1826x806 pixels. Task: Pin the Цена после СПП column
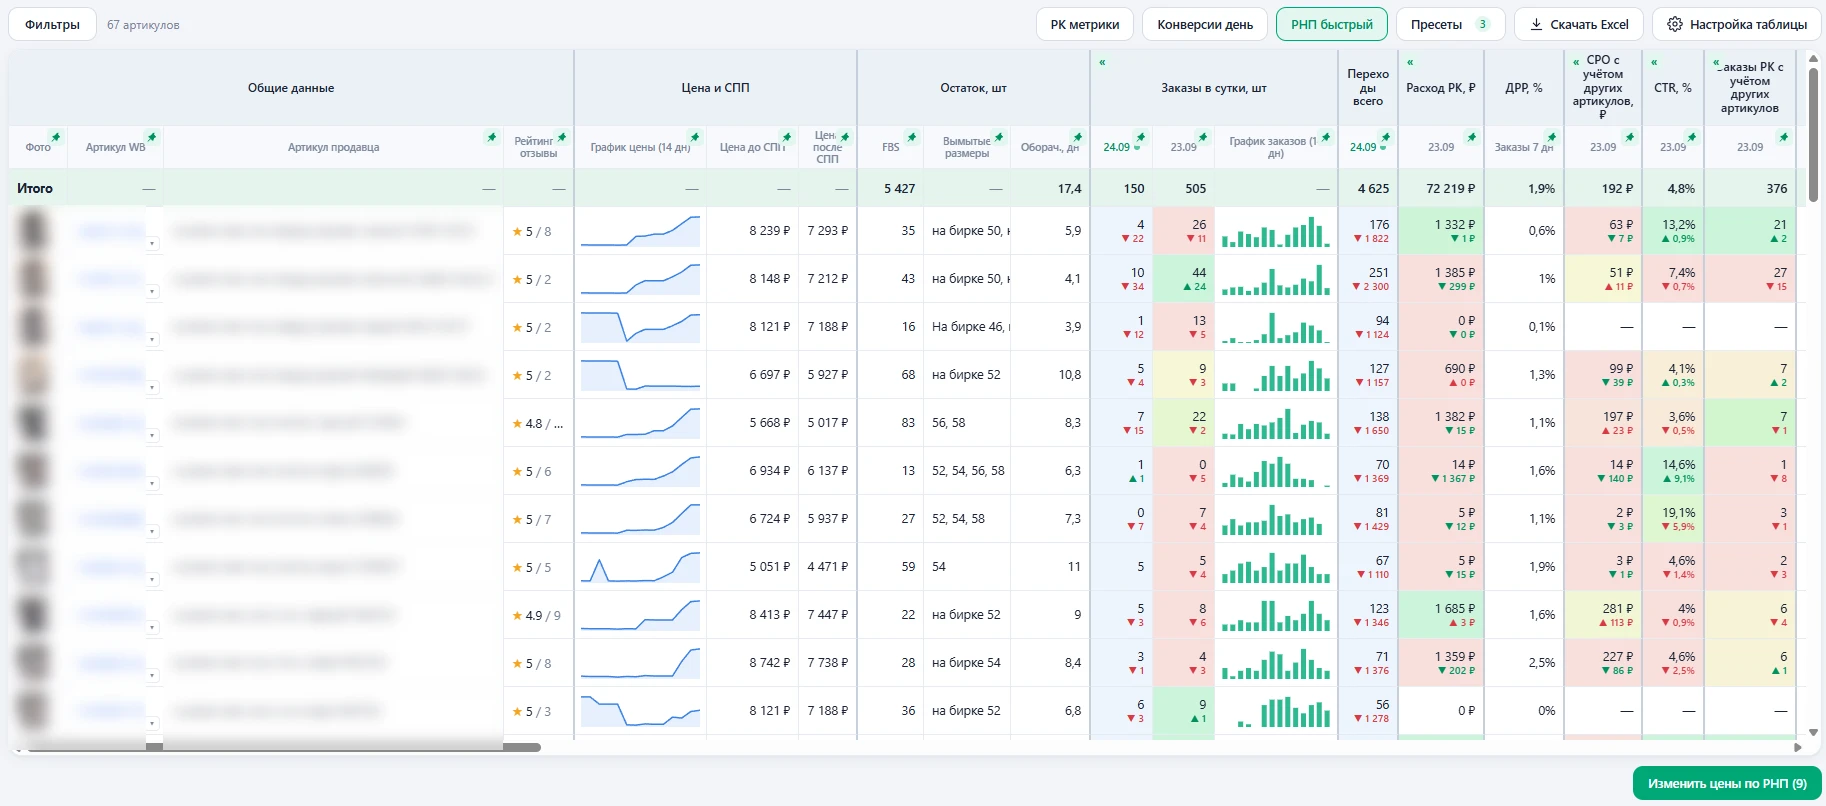(x=845, y=137)
